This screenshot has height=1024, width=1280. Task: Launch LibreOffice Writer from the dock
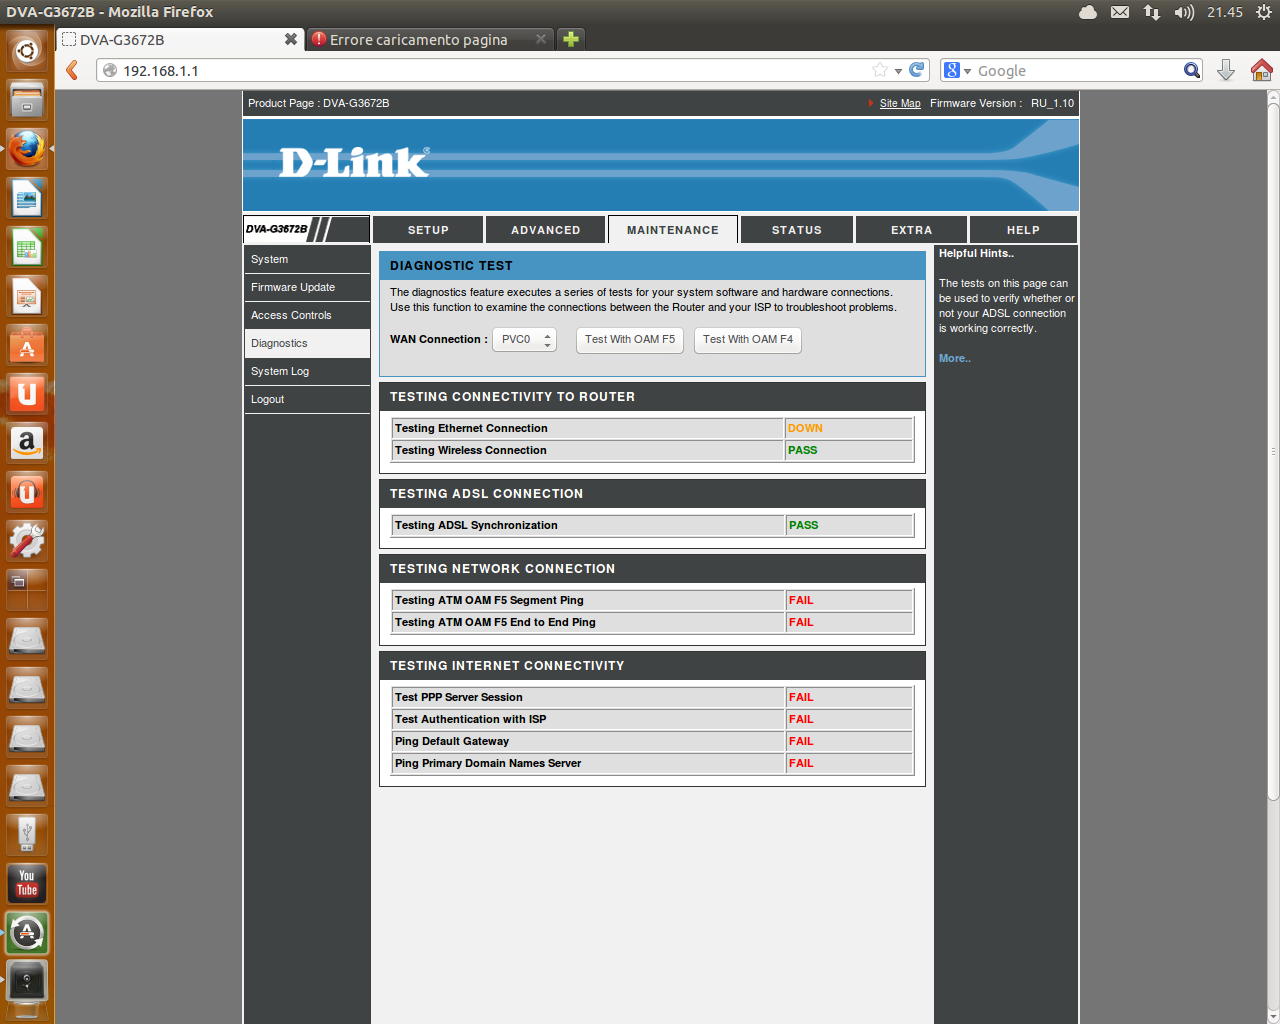27,198
